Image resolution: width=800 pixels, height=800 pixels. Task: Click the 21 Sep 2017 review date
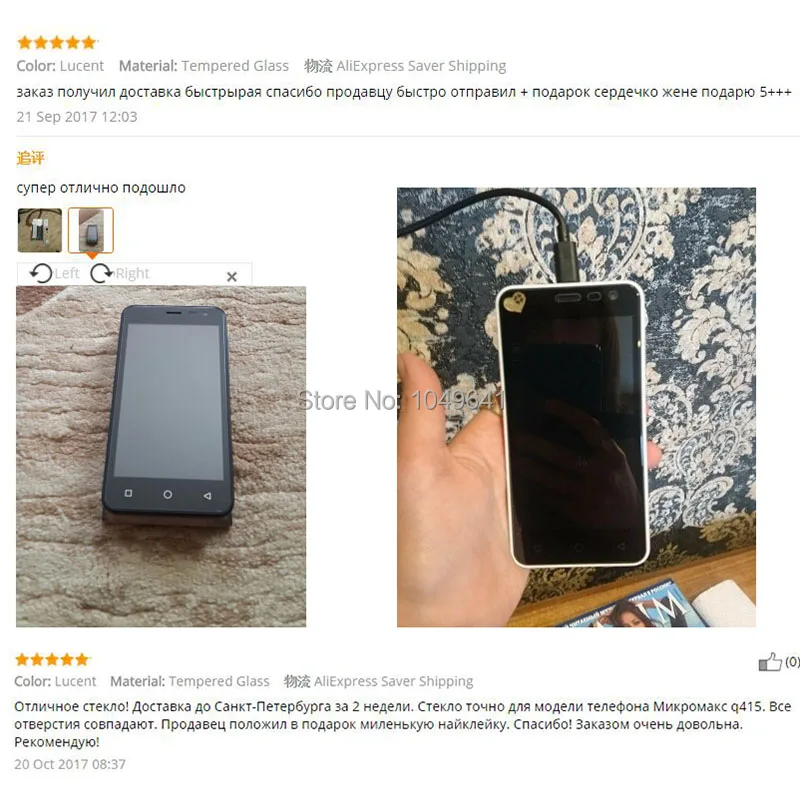(x=77, y=117)
